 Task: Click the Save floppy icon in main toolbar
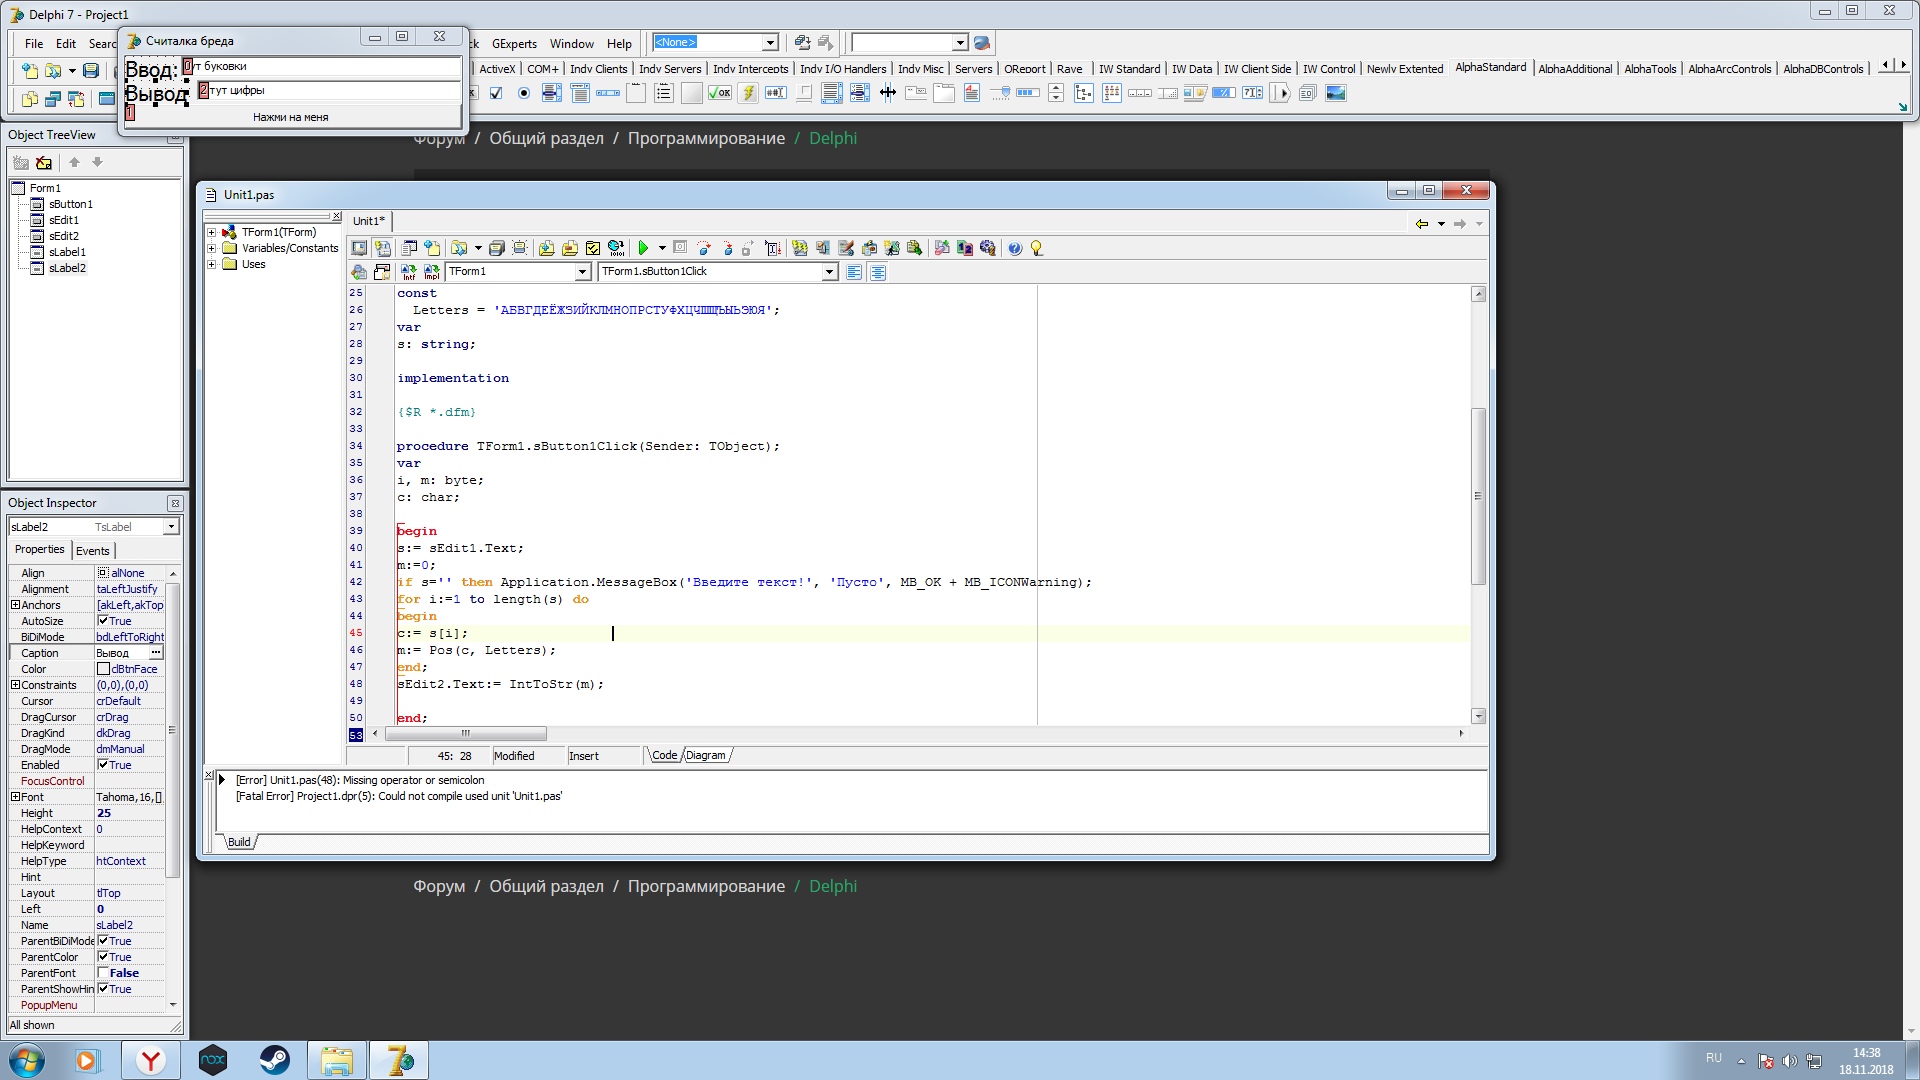(91, 71)
